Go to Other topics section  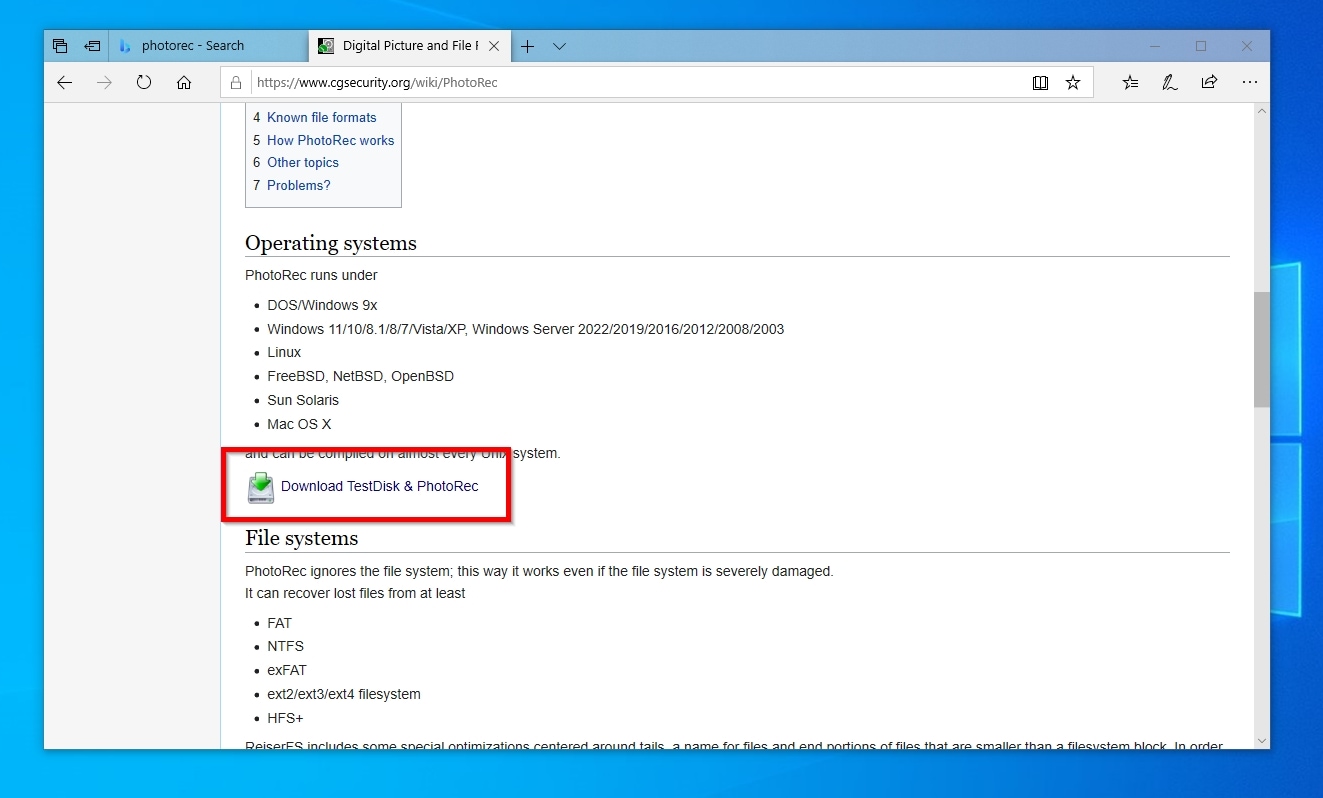(x=303, y=163)
